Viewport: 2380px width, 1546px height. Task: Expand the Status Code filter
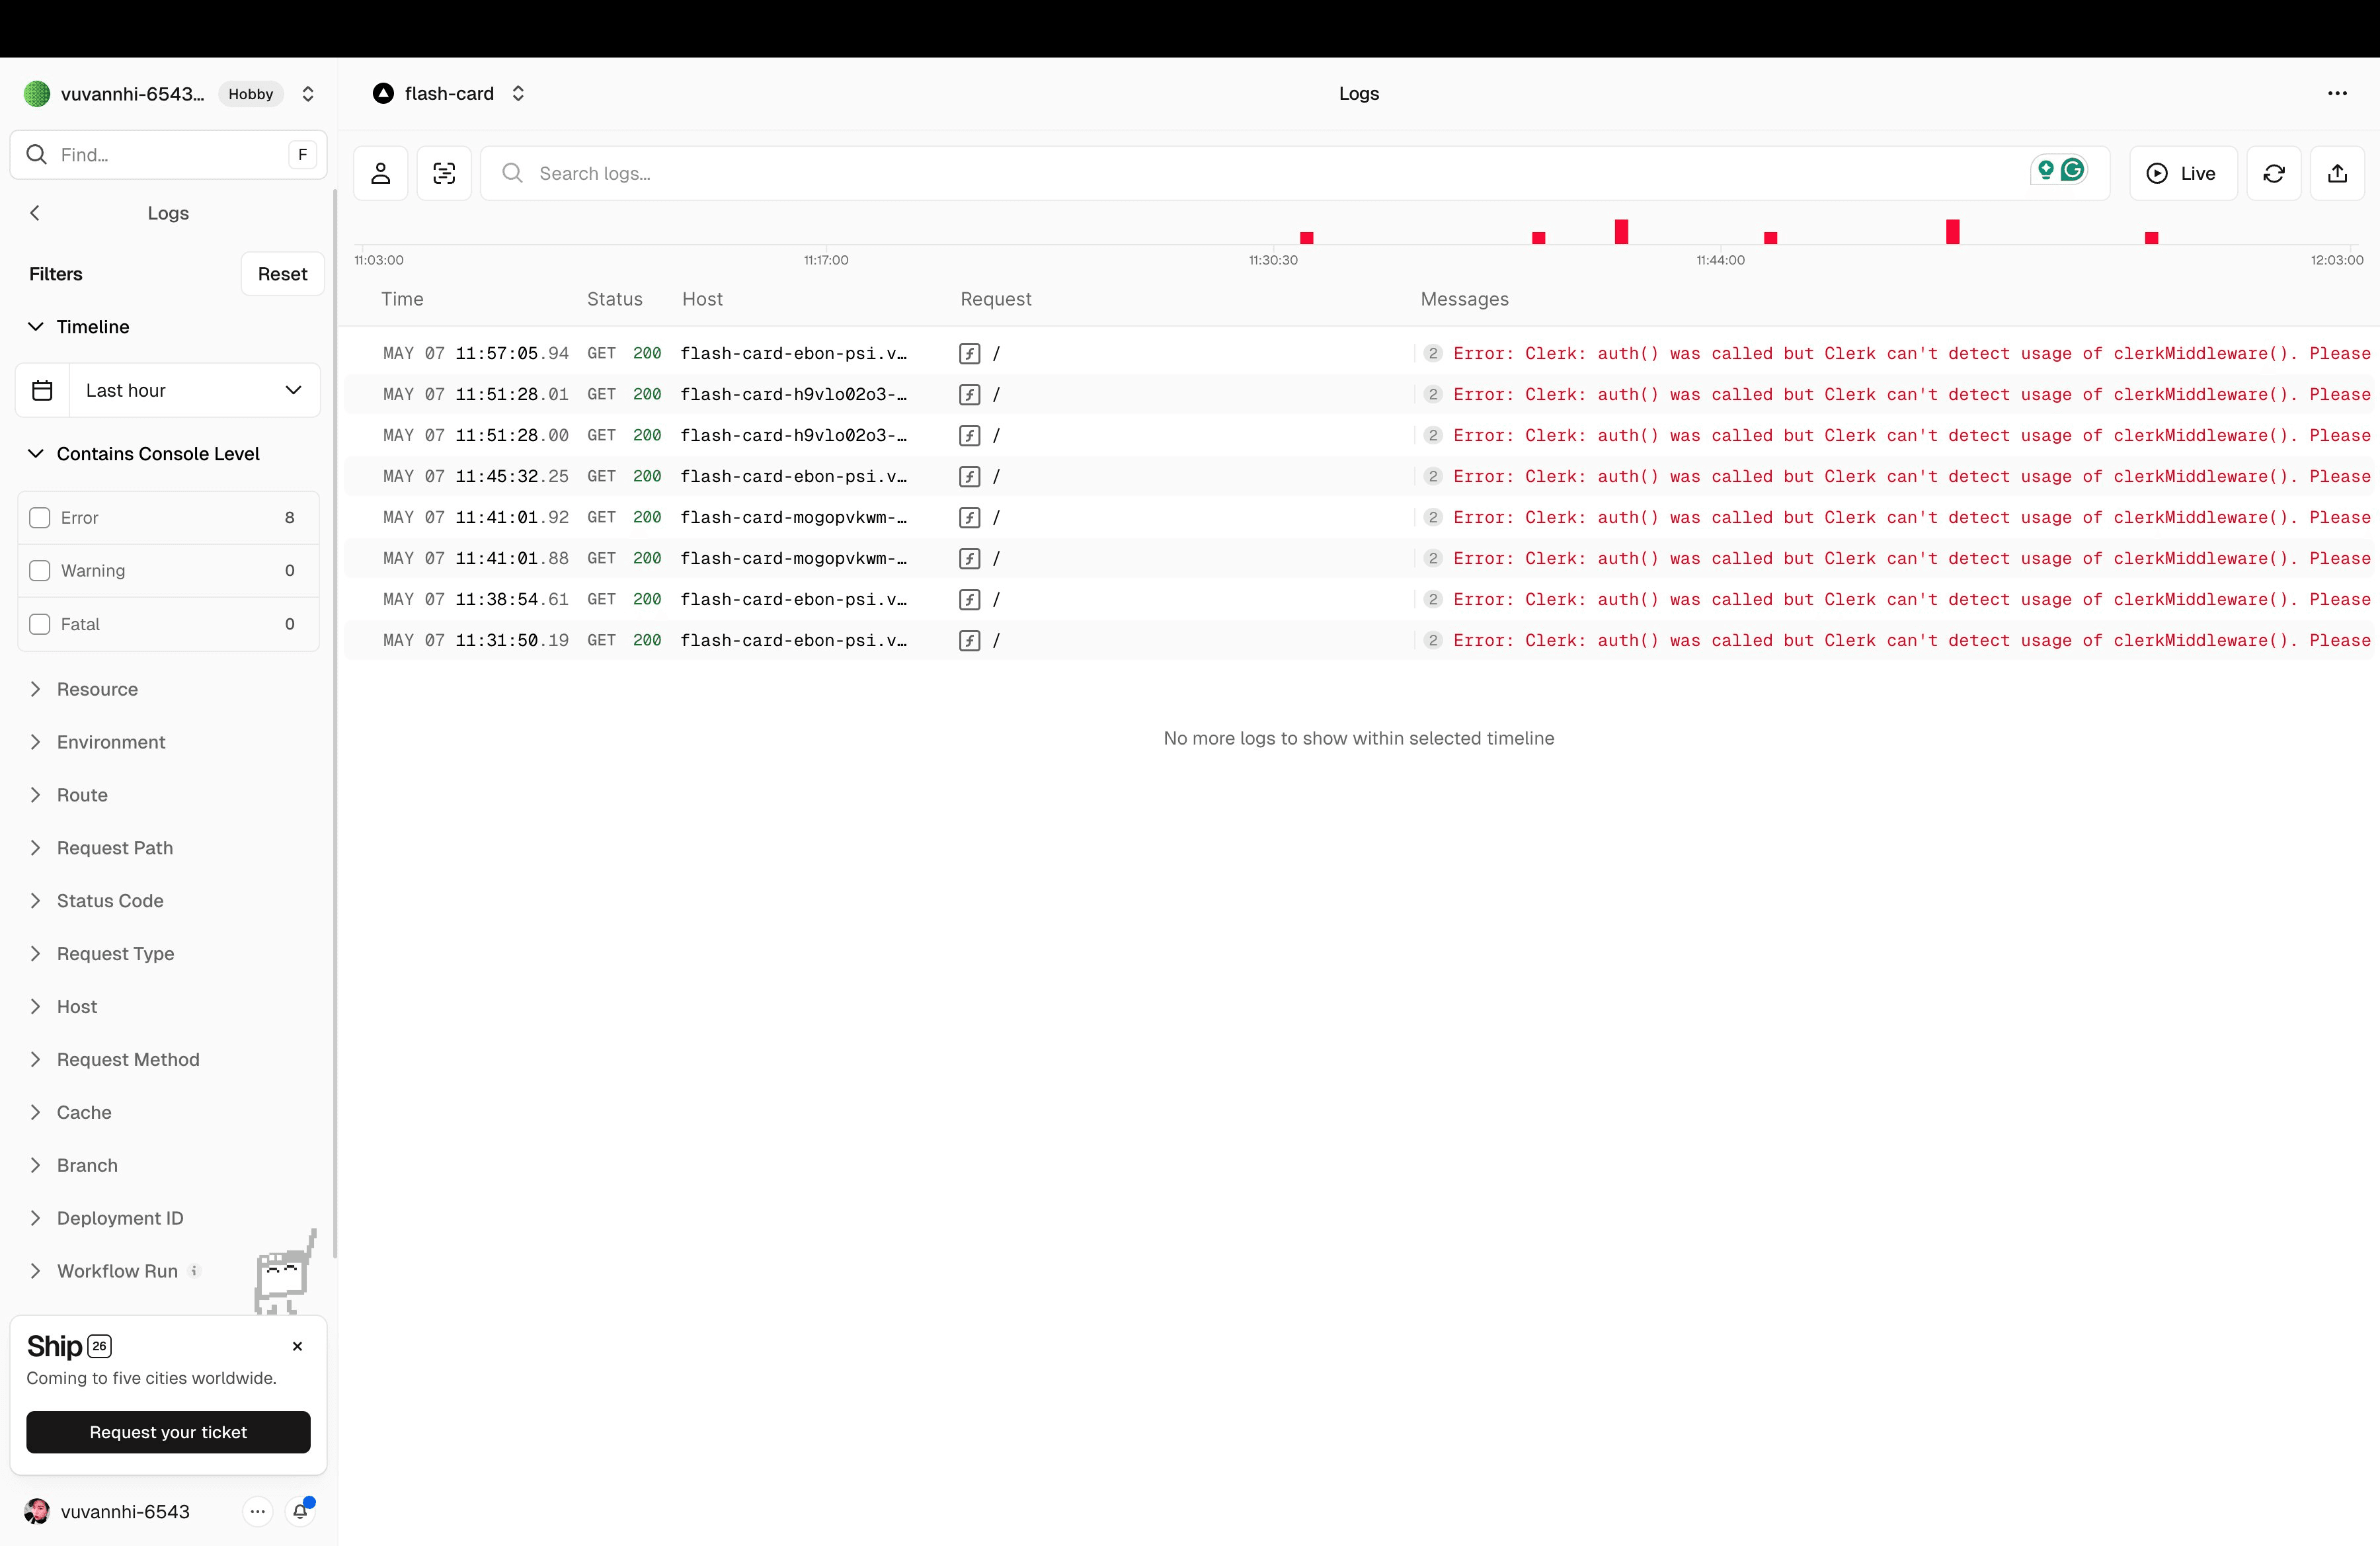pos(96,900)
